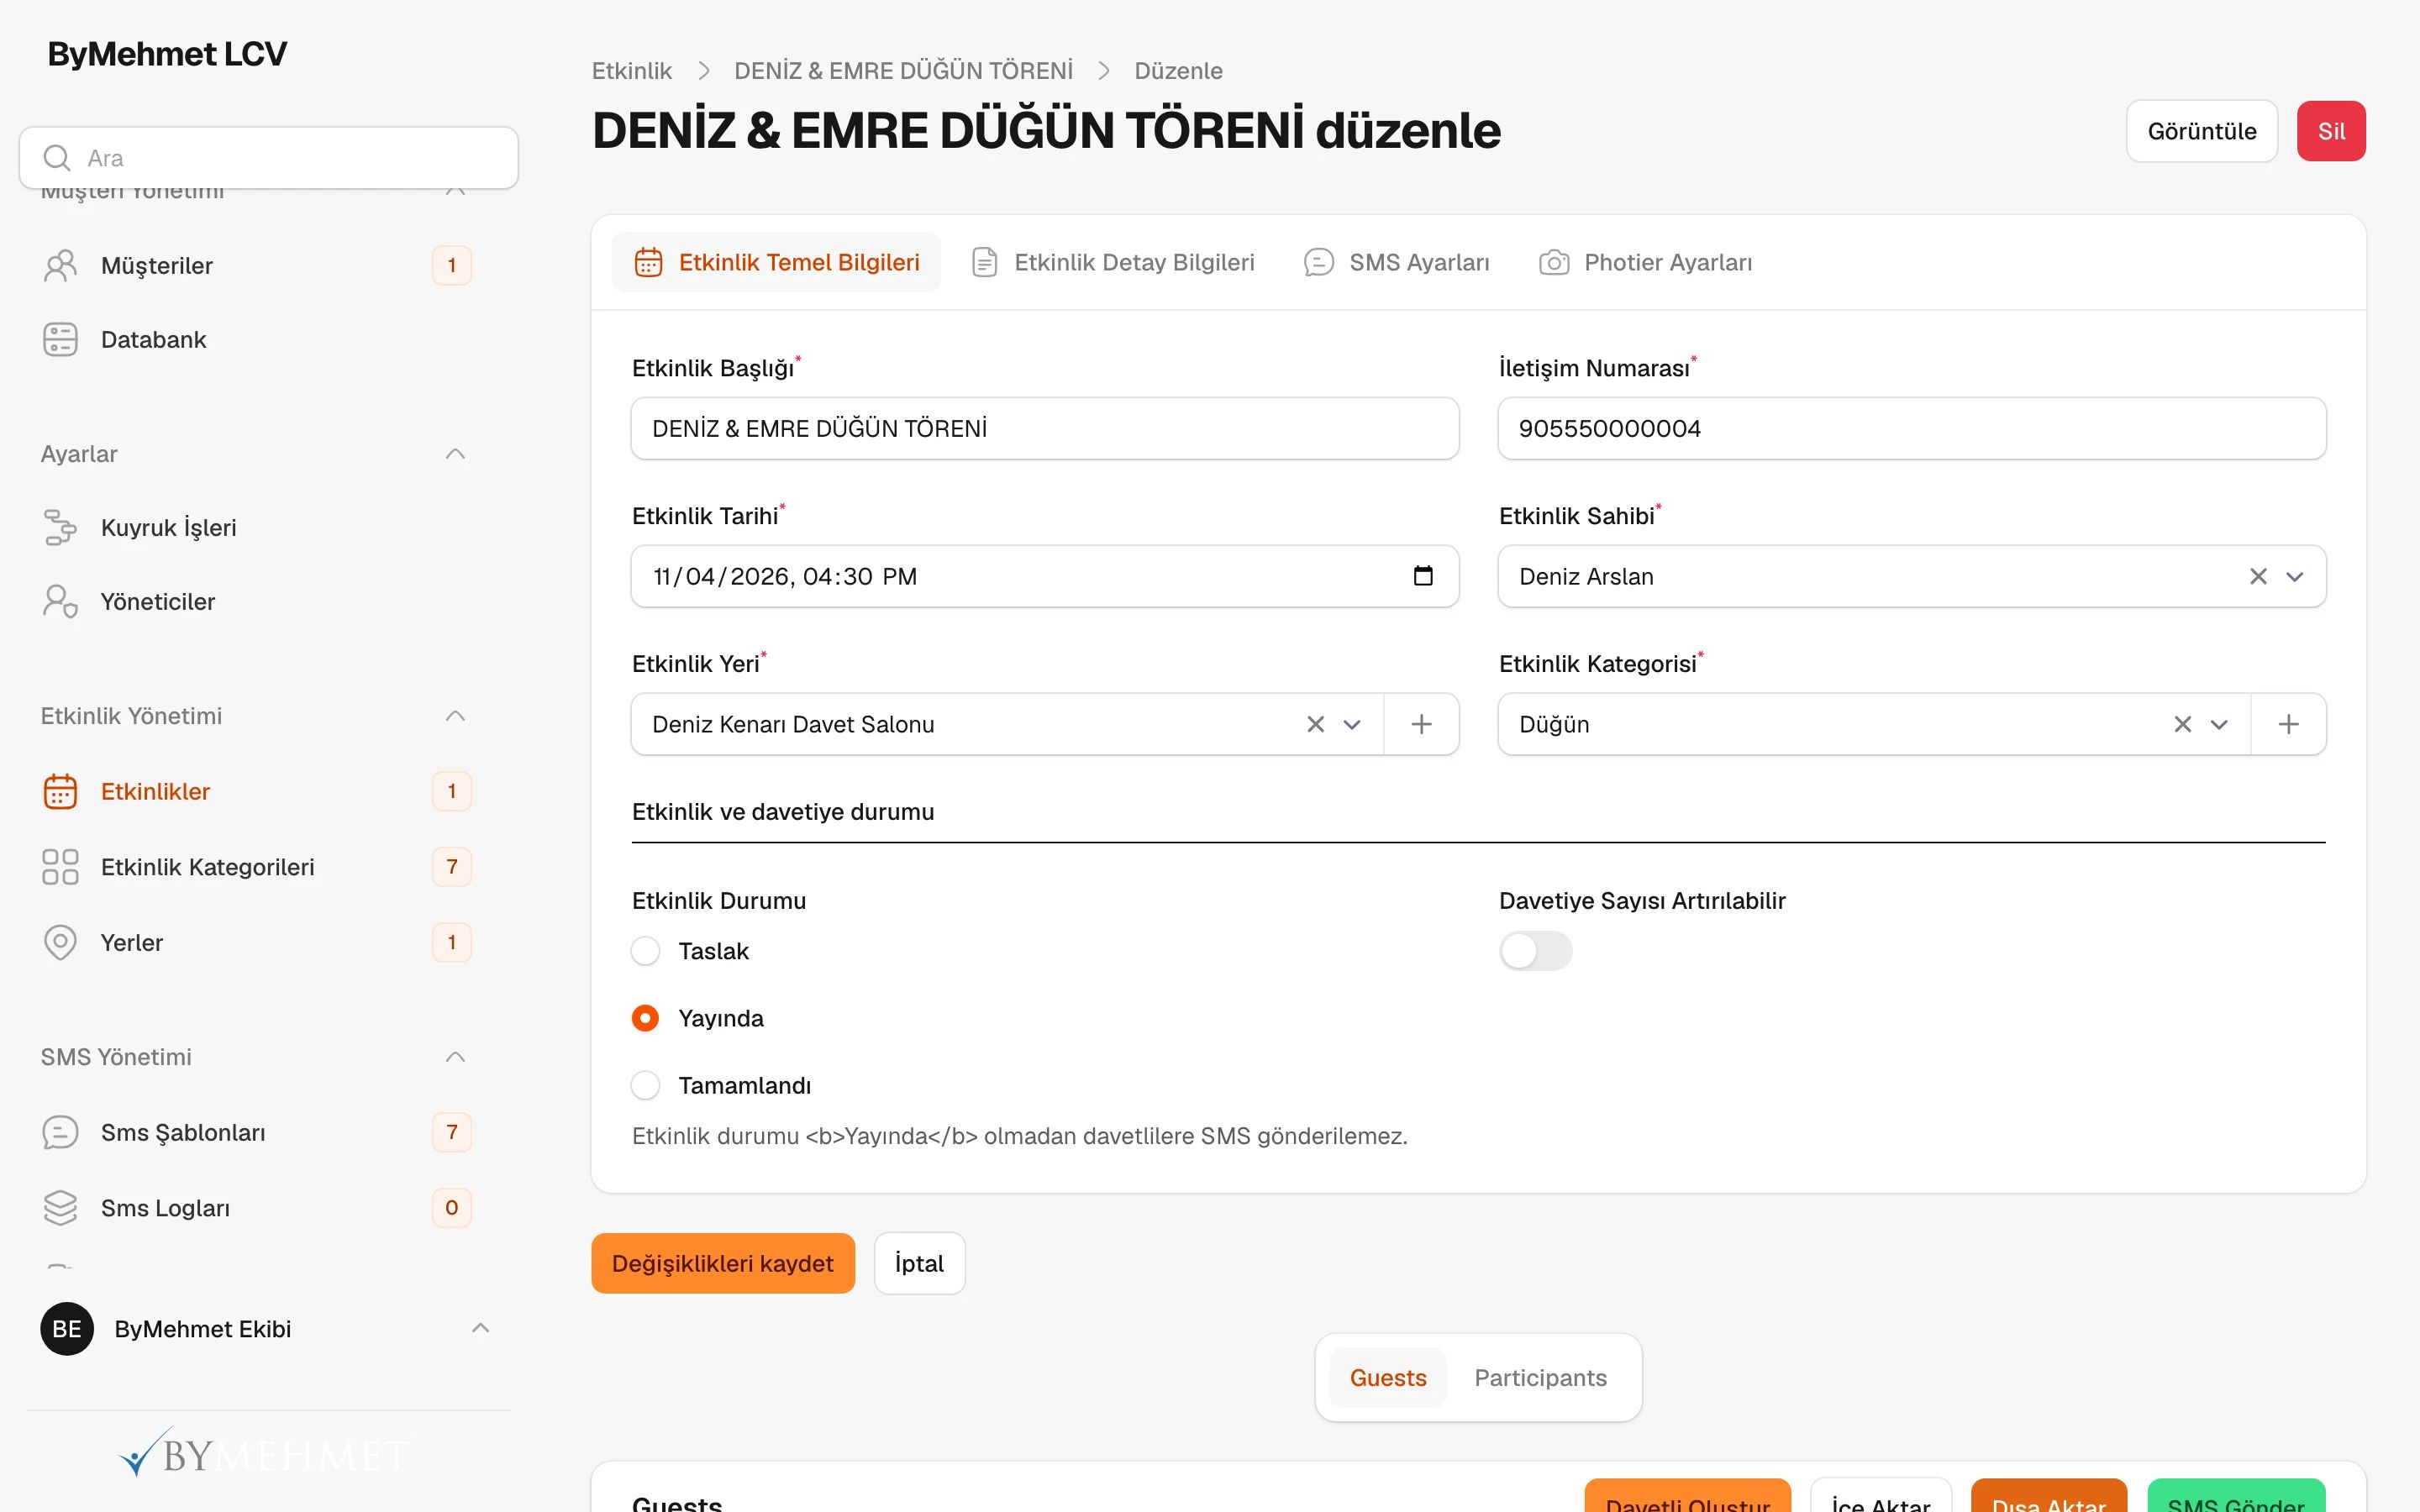Open the Databank sidebar item
The image size is (2420, 1512).
[x=255, y=340]
